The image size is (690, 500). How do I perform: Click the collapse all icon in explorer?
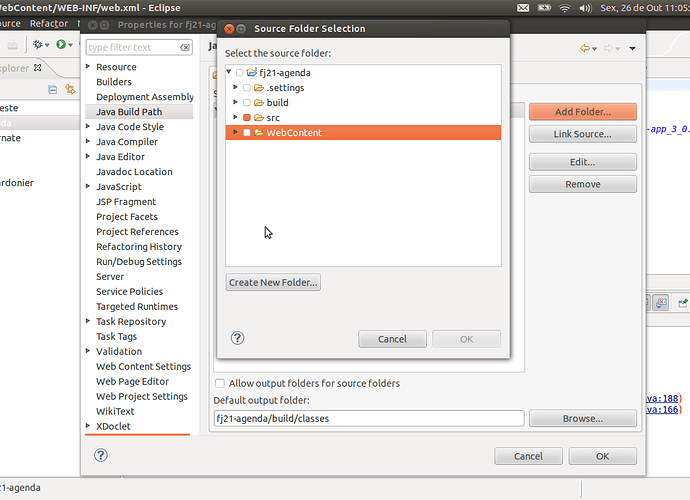point(52,90)
